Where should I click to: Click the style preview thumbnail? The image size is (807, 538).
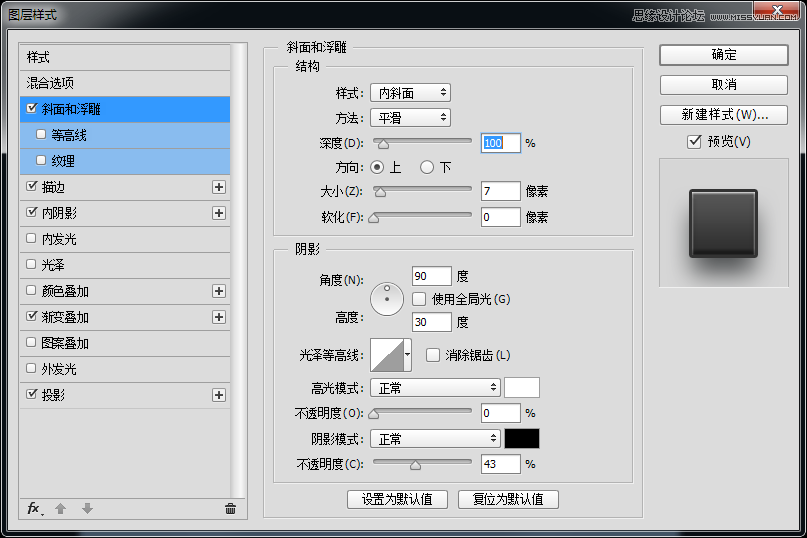click(724, 223)
